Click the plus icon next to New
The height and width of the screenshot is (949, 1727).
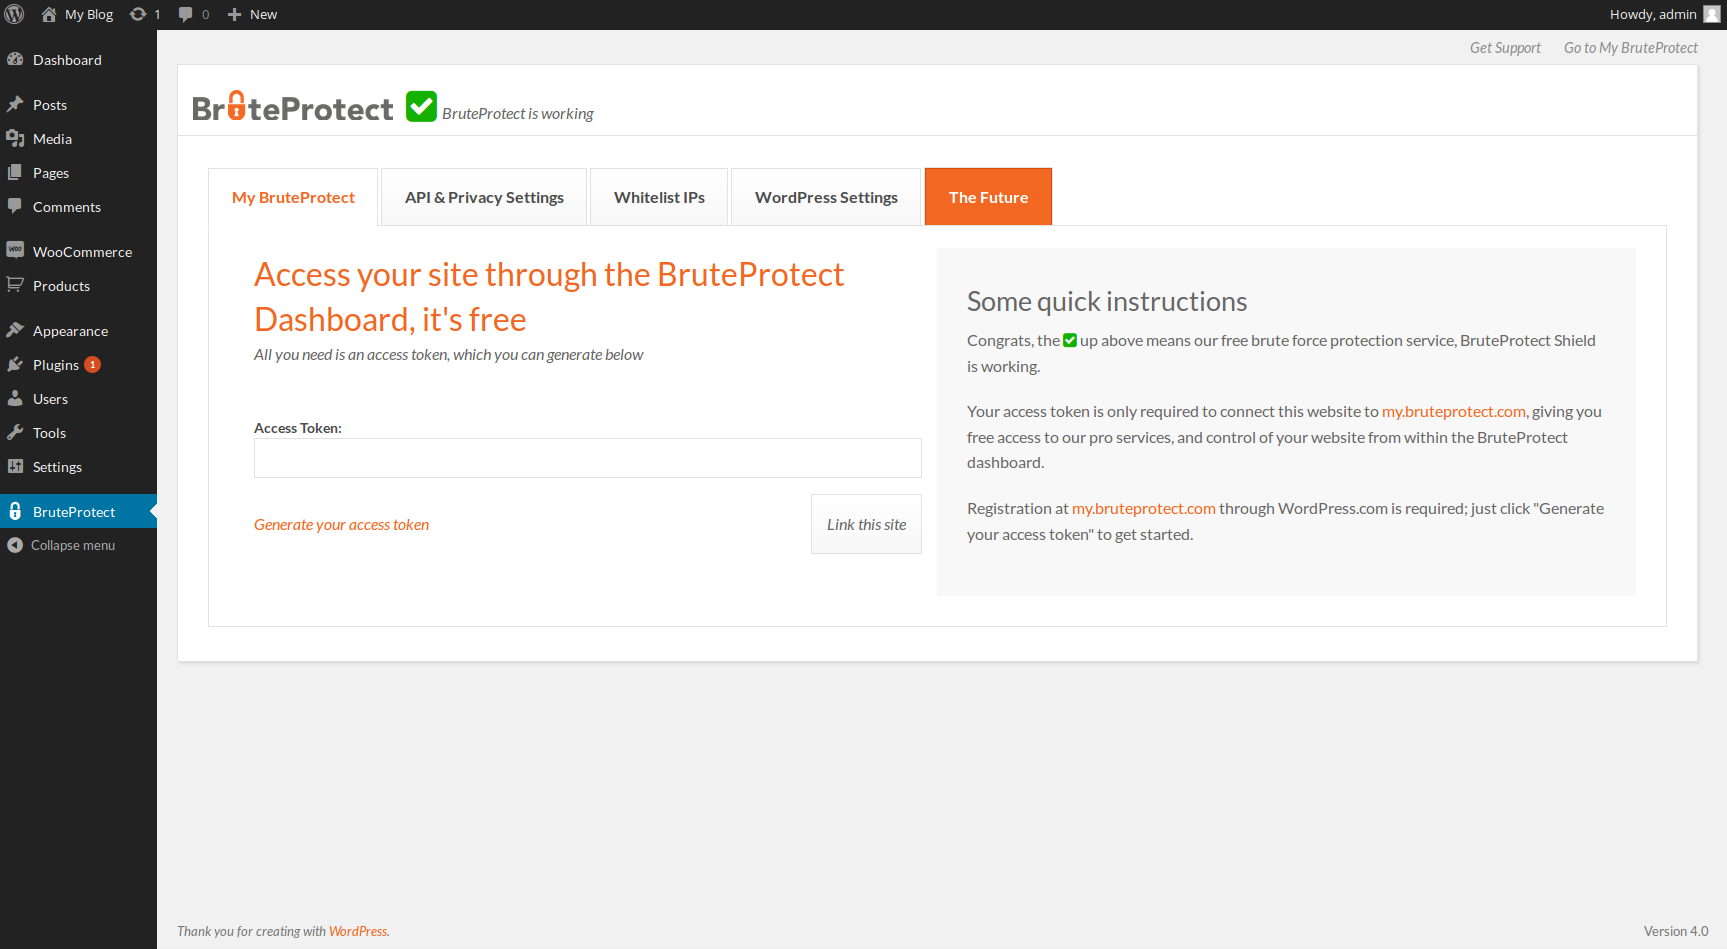tap(234, 14)
